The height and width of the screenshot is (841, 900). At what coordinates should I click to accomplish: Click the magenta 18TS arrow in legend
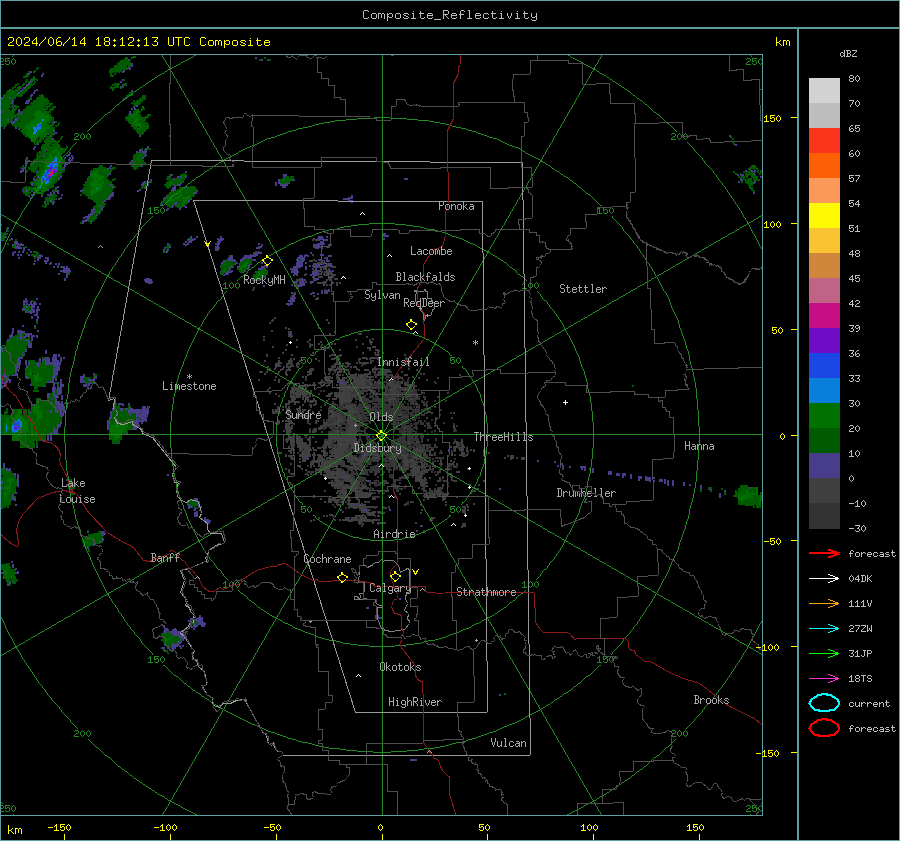pyautogui.click(x=824, y=679)
